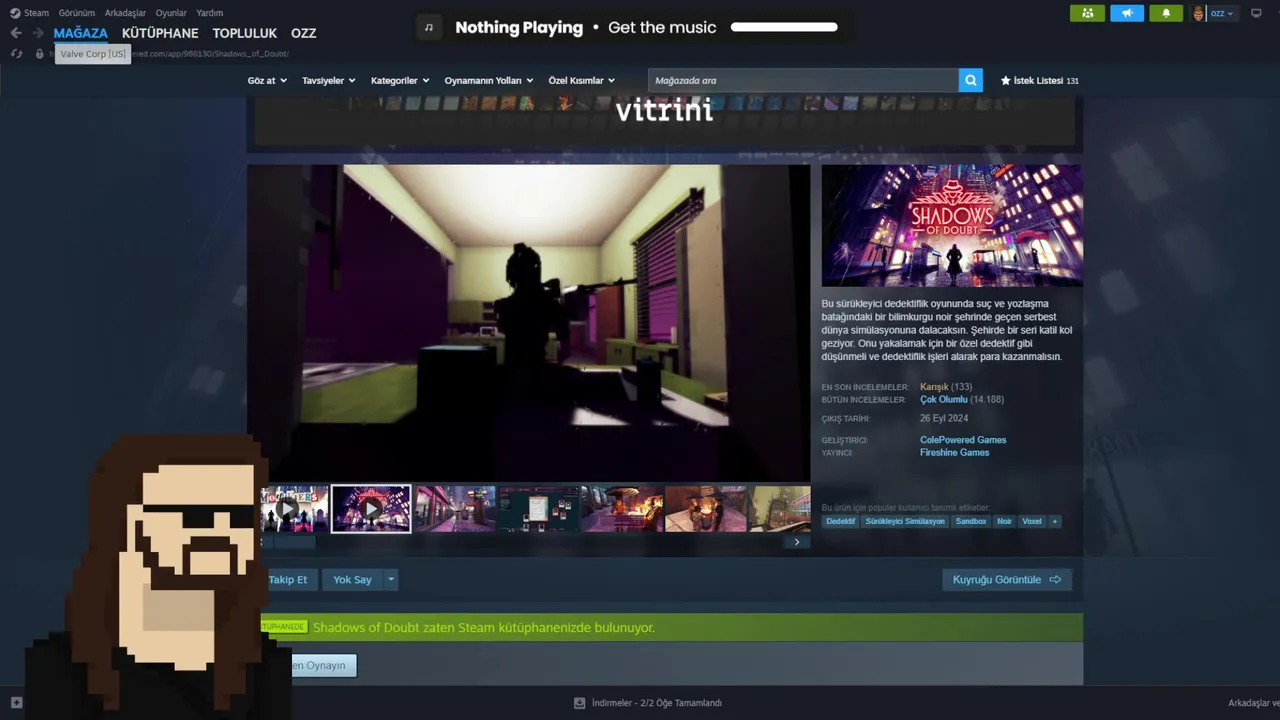Screen dimensions: 1280x720
Task: Open the announcements megaphone button
Action: click(1127, 13)
